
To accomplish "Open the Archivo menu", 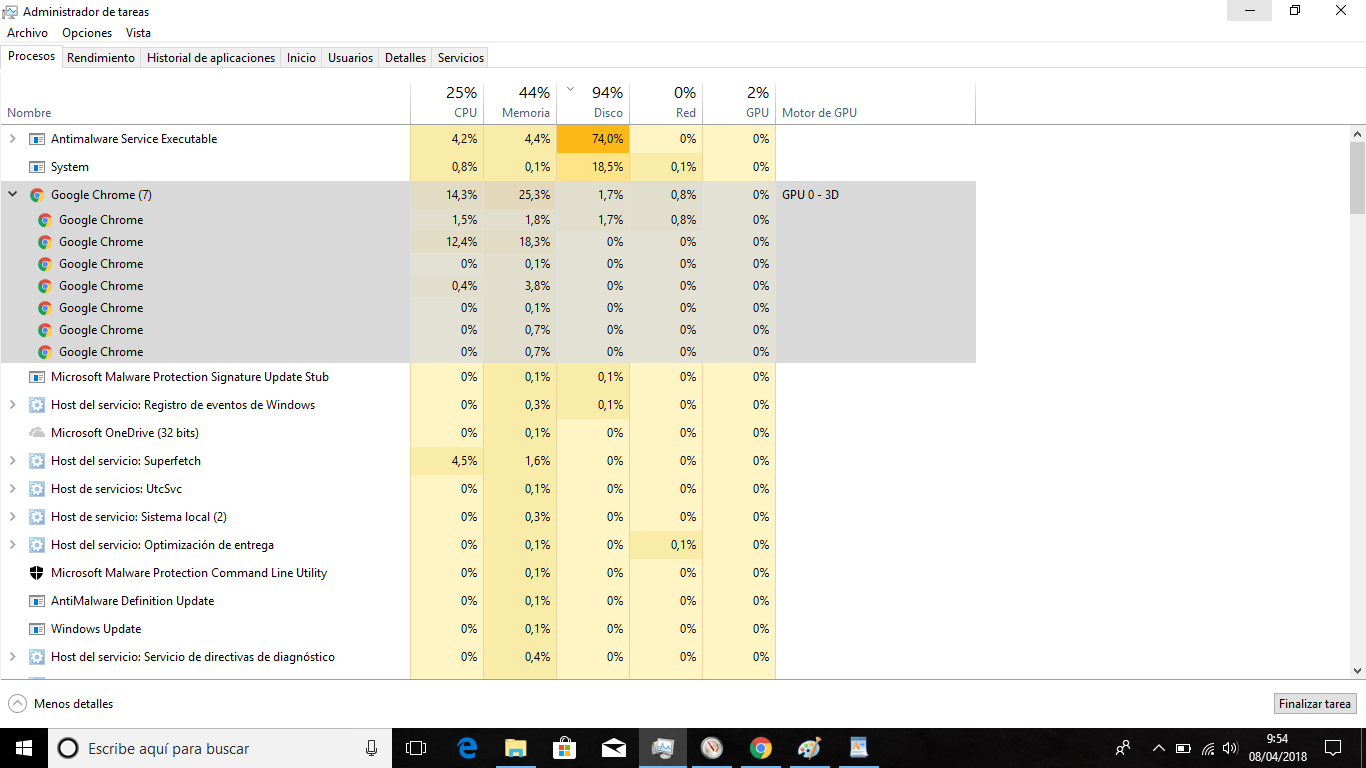I will [27, 33].
